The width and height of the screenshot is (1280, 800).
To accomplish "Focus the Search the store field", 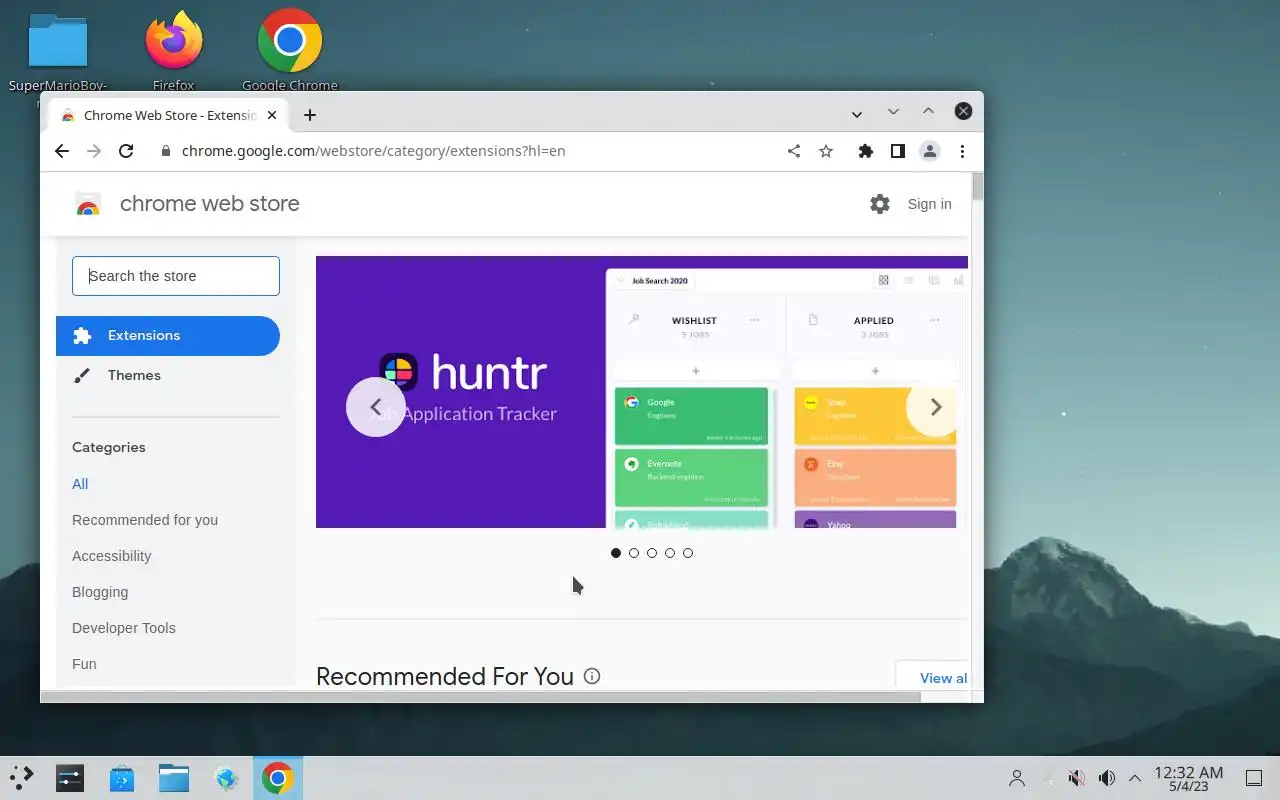I will (176, 276).
